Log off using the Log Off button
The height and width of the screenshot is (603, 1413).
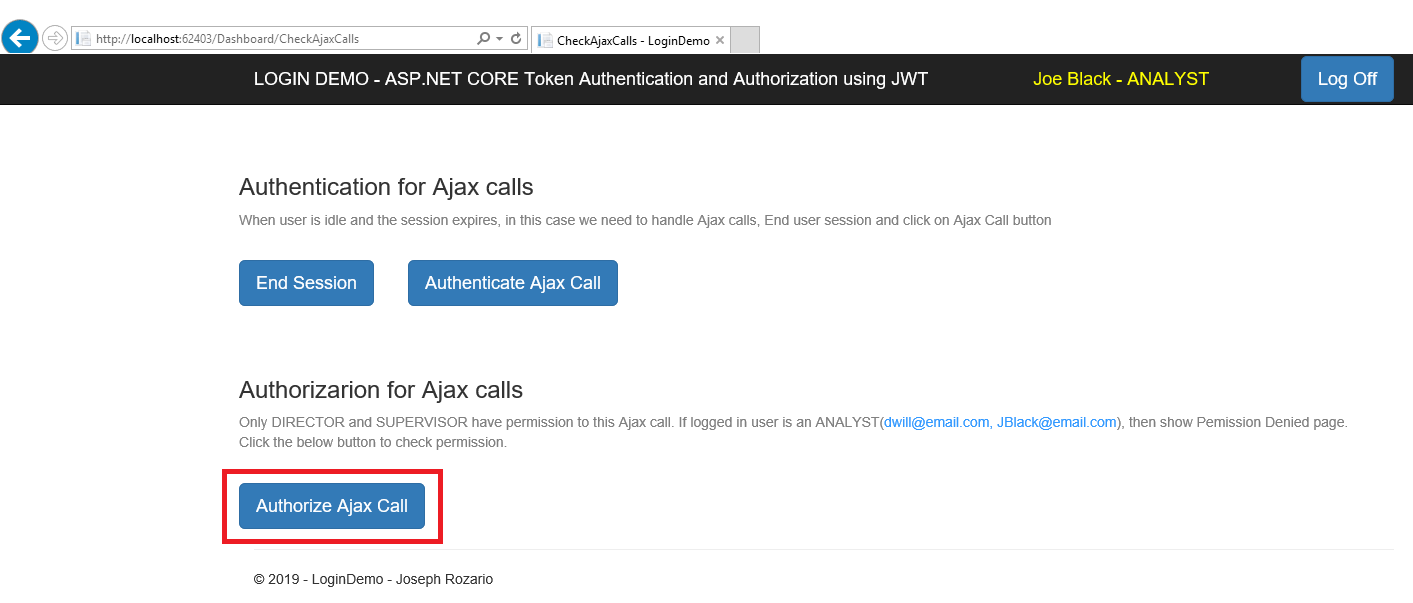(1347, 79)
